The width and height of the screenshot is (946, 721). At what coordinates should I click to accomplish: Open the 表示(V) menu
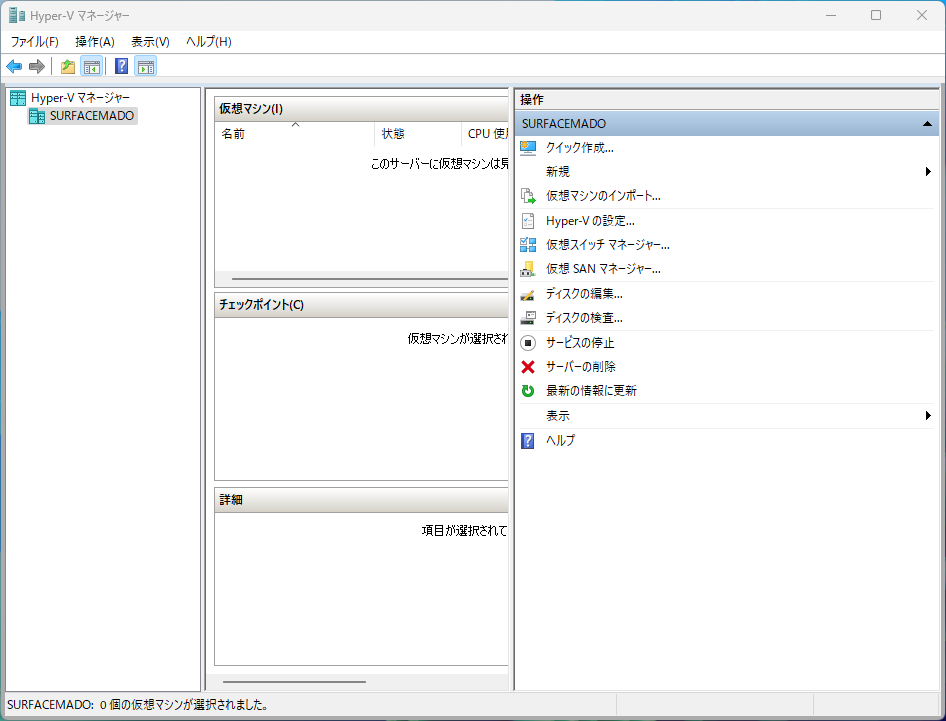[x=150, y=41]
